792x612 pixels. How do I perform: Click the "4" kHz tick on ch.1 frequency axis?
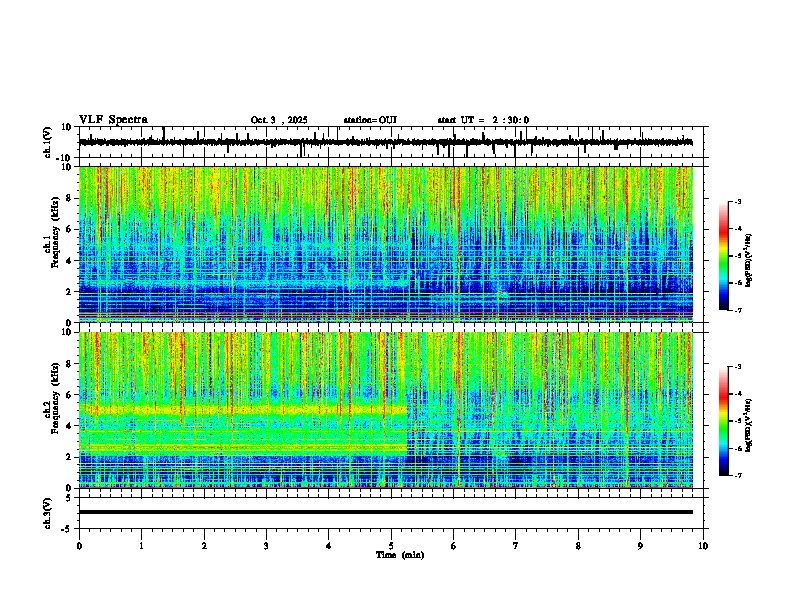(x=70, y=261)
